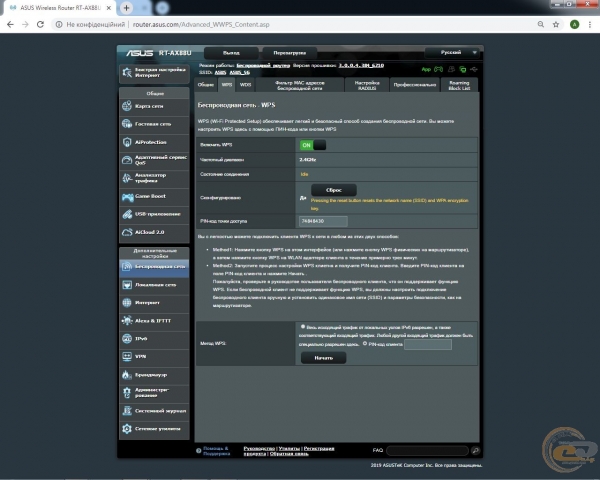Open Internet (Интернет) WAN sidebar item
Image resolution: width=600 pixels, height=480 pixels.
click(x=154, y=303)
